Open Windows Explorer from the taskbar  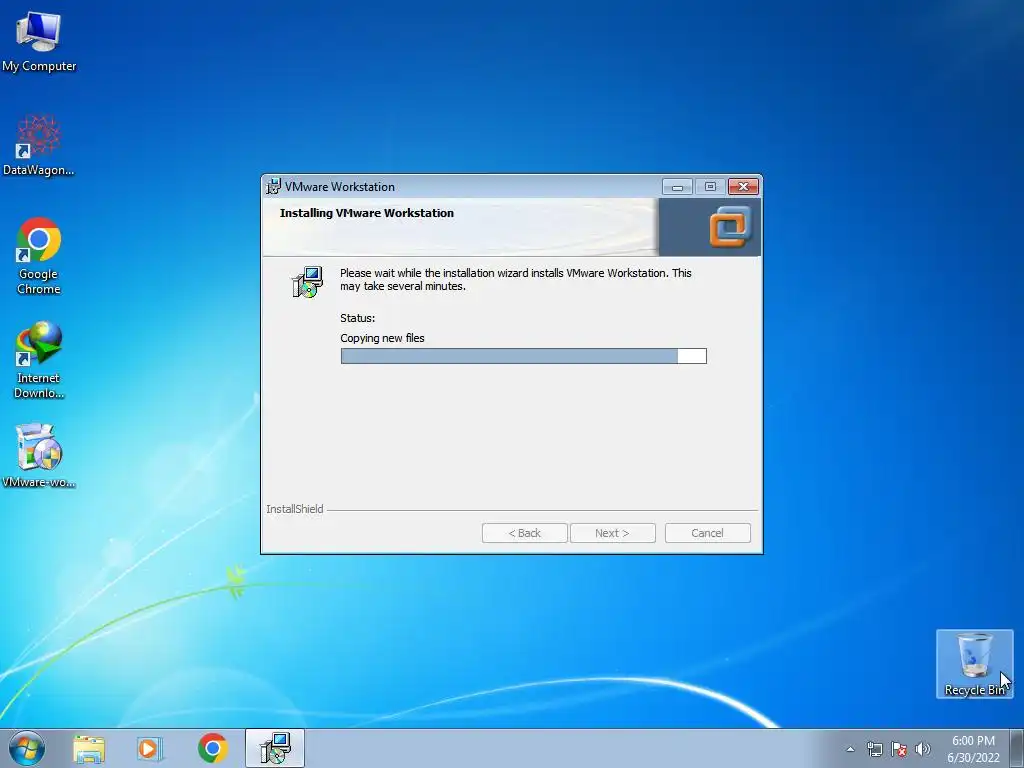pos(89,749)
